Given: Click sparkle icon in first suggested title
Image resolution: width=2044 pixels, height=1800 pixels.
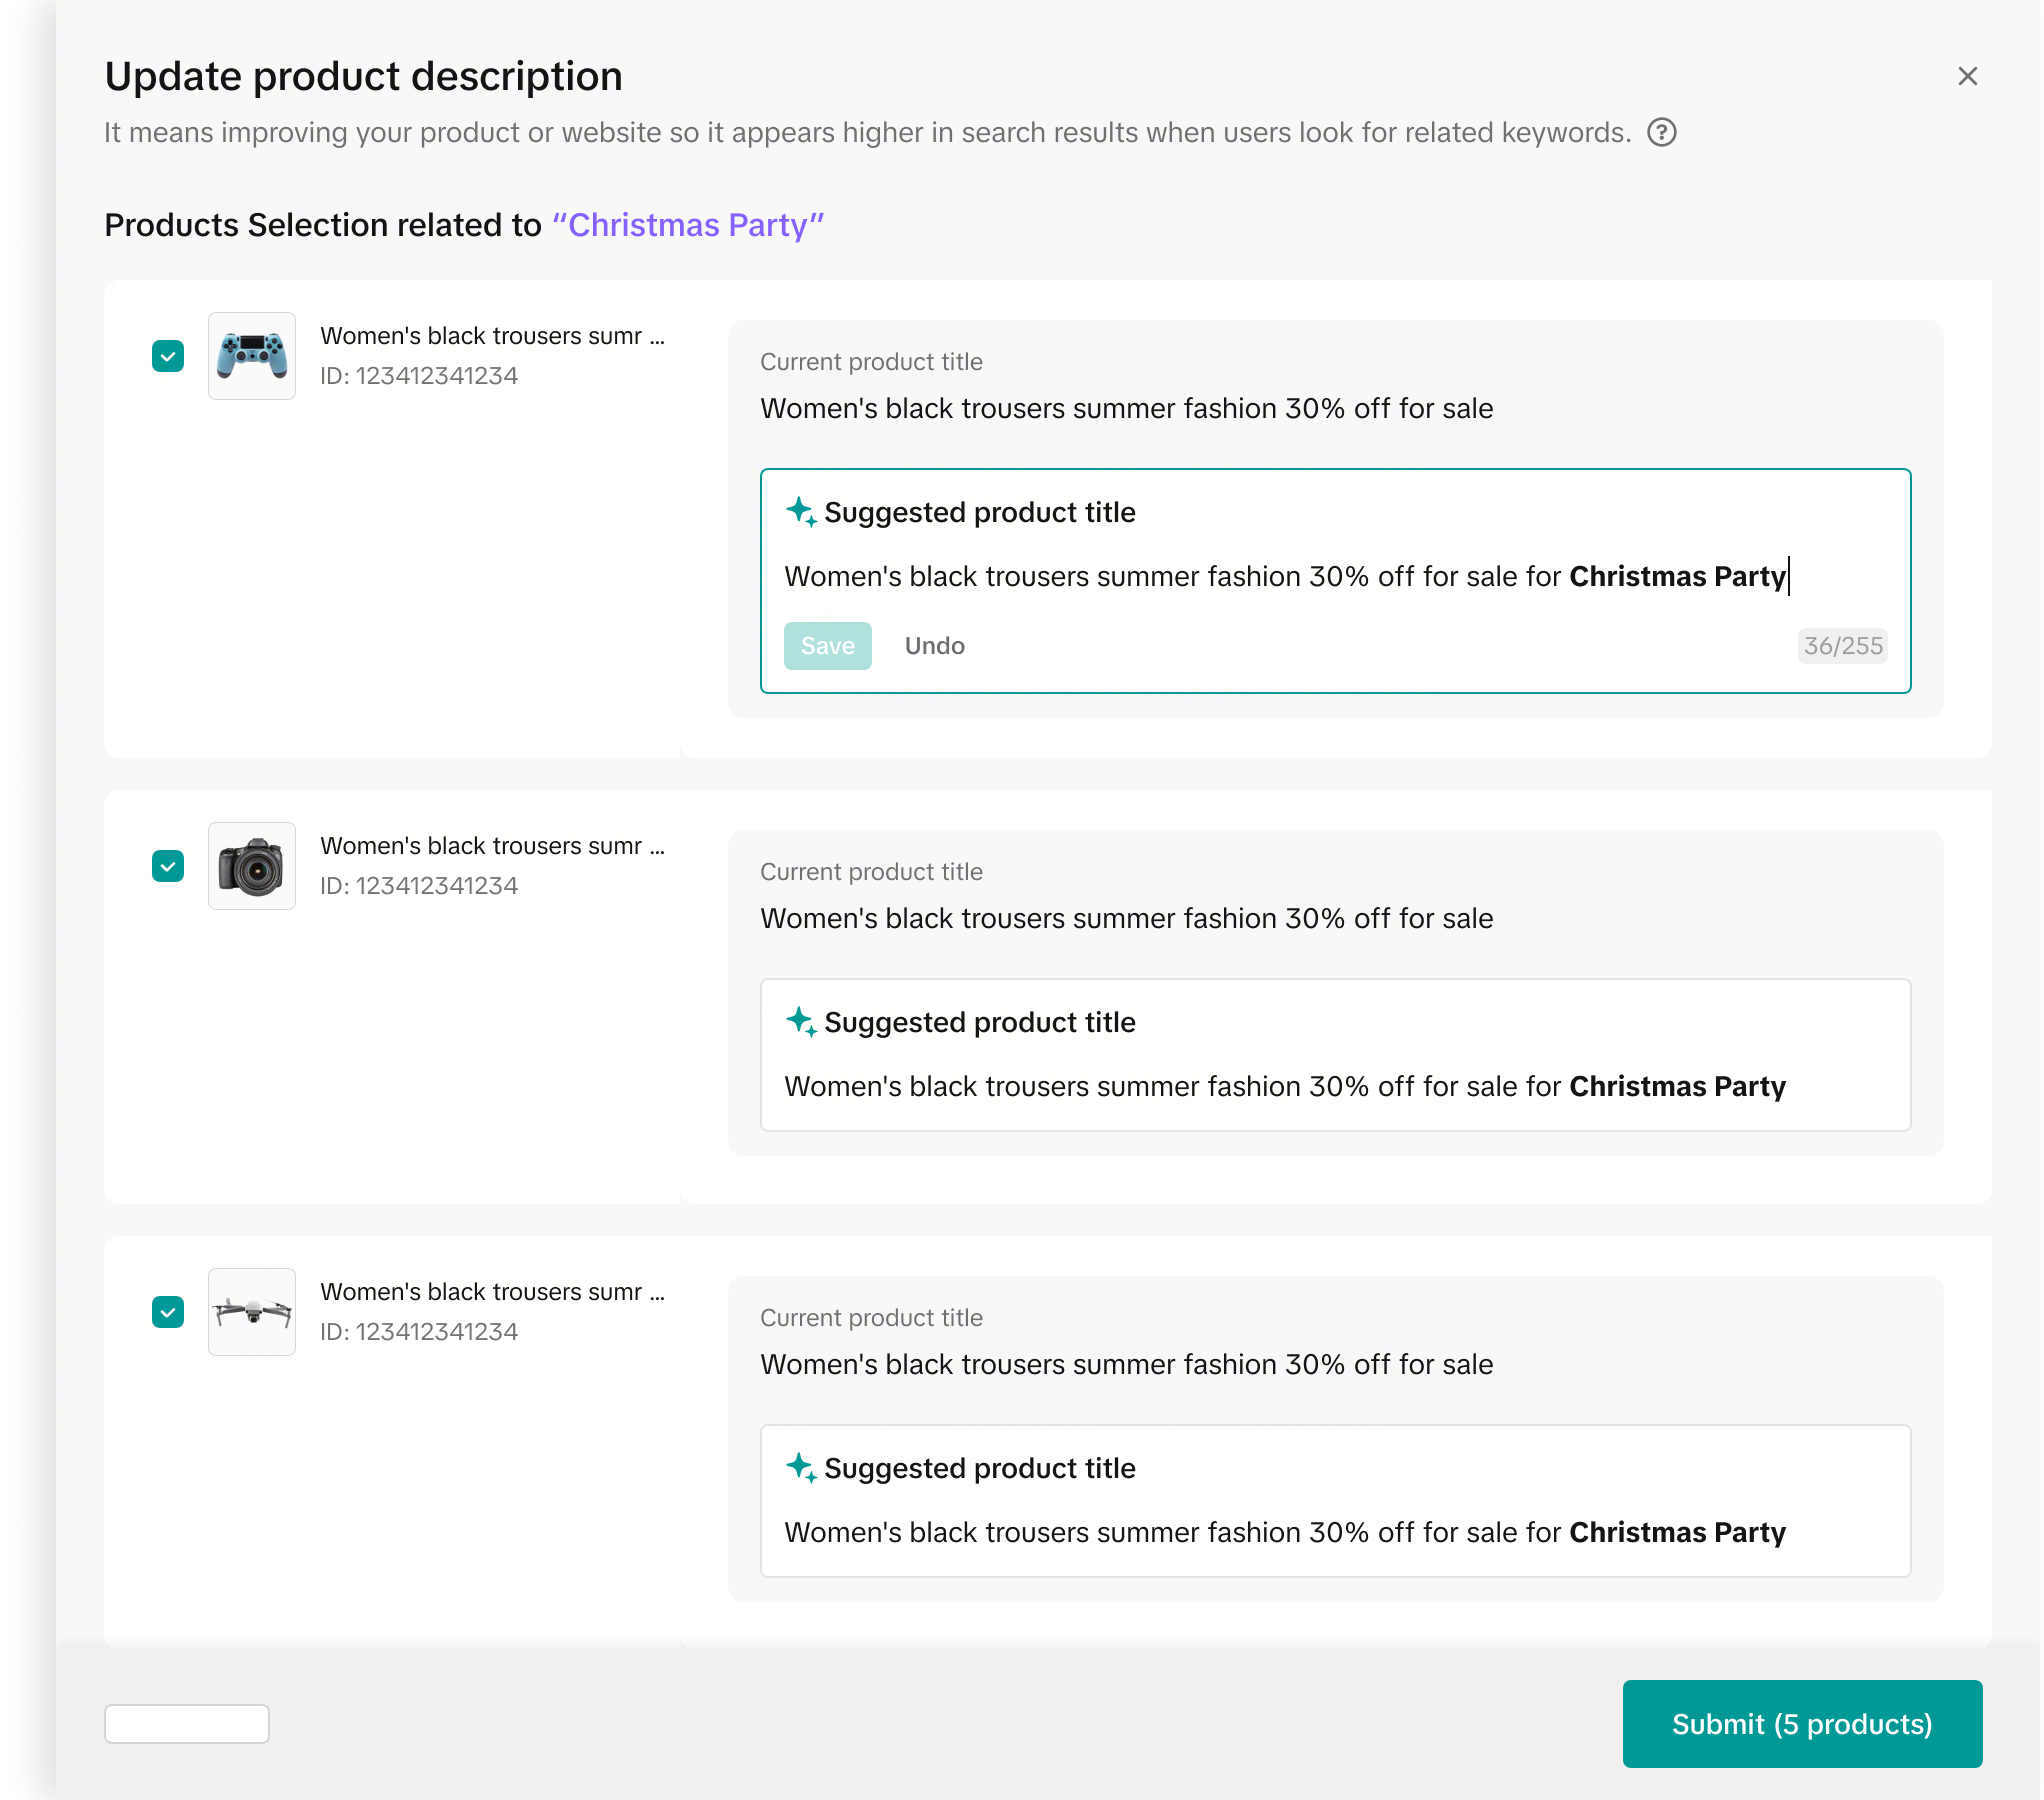Looking at the screenshot, I should click(801, 511).
